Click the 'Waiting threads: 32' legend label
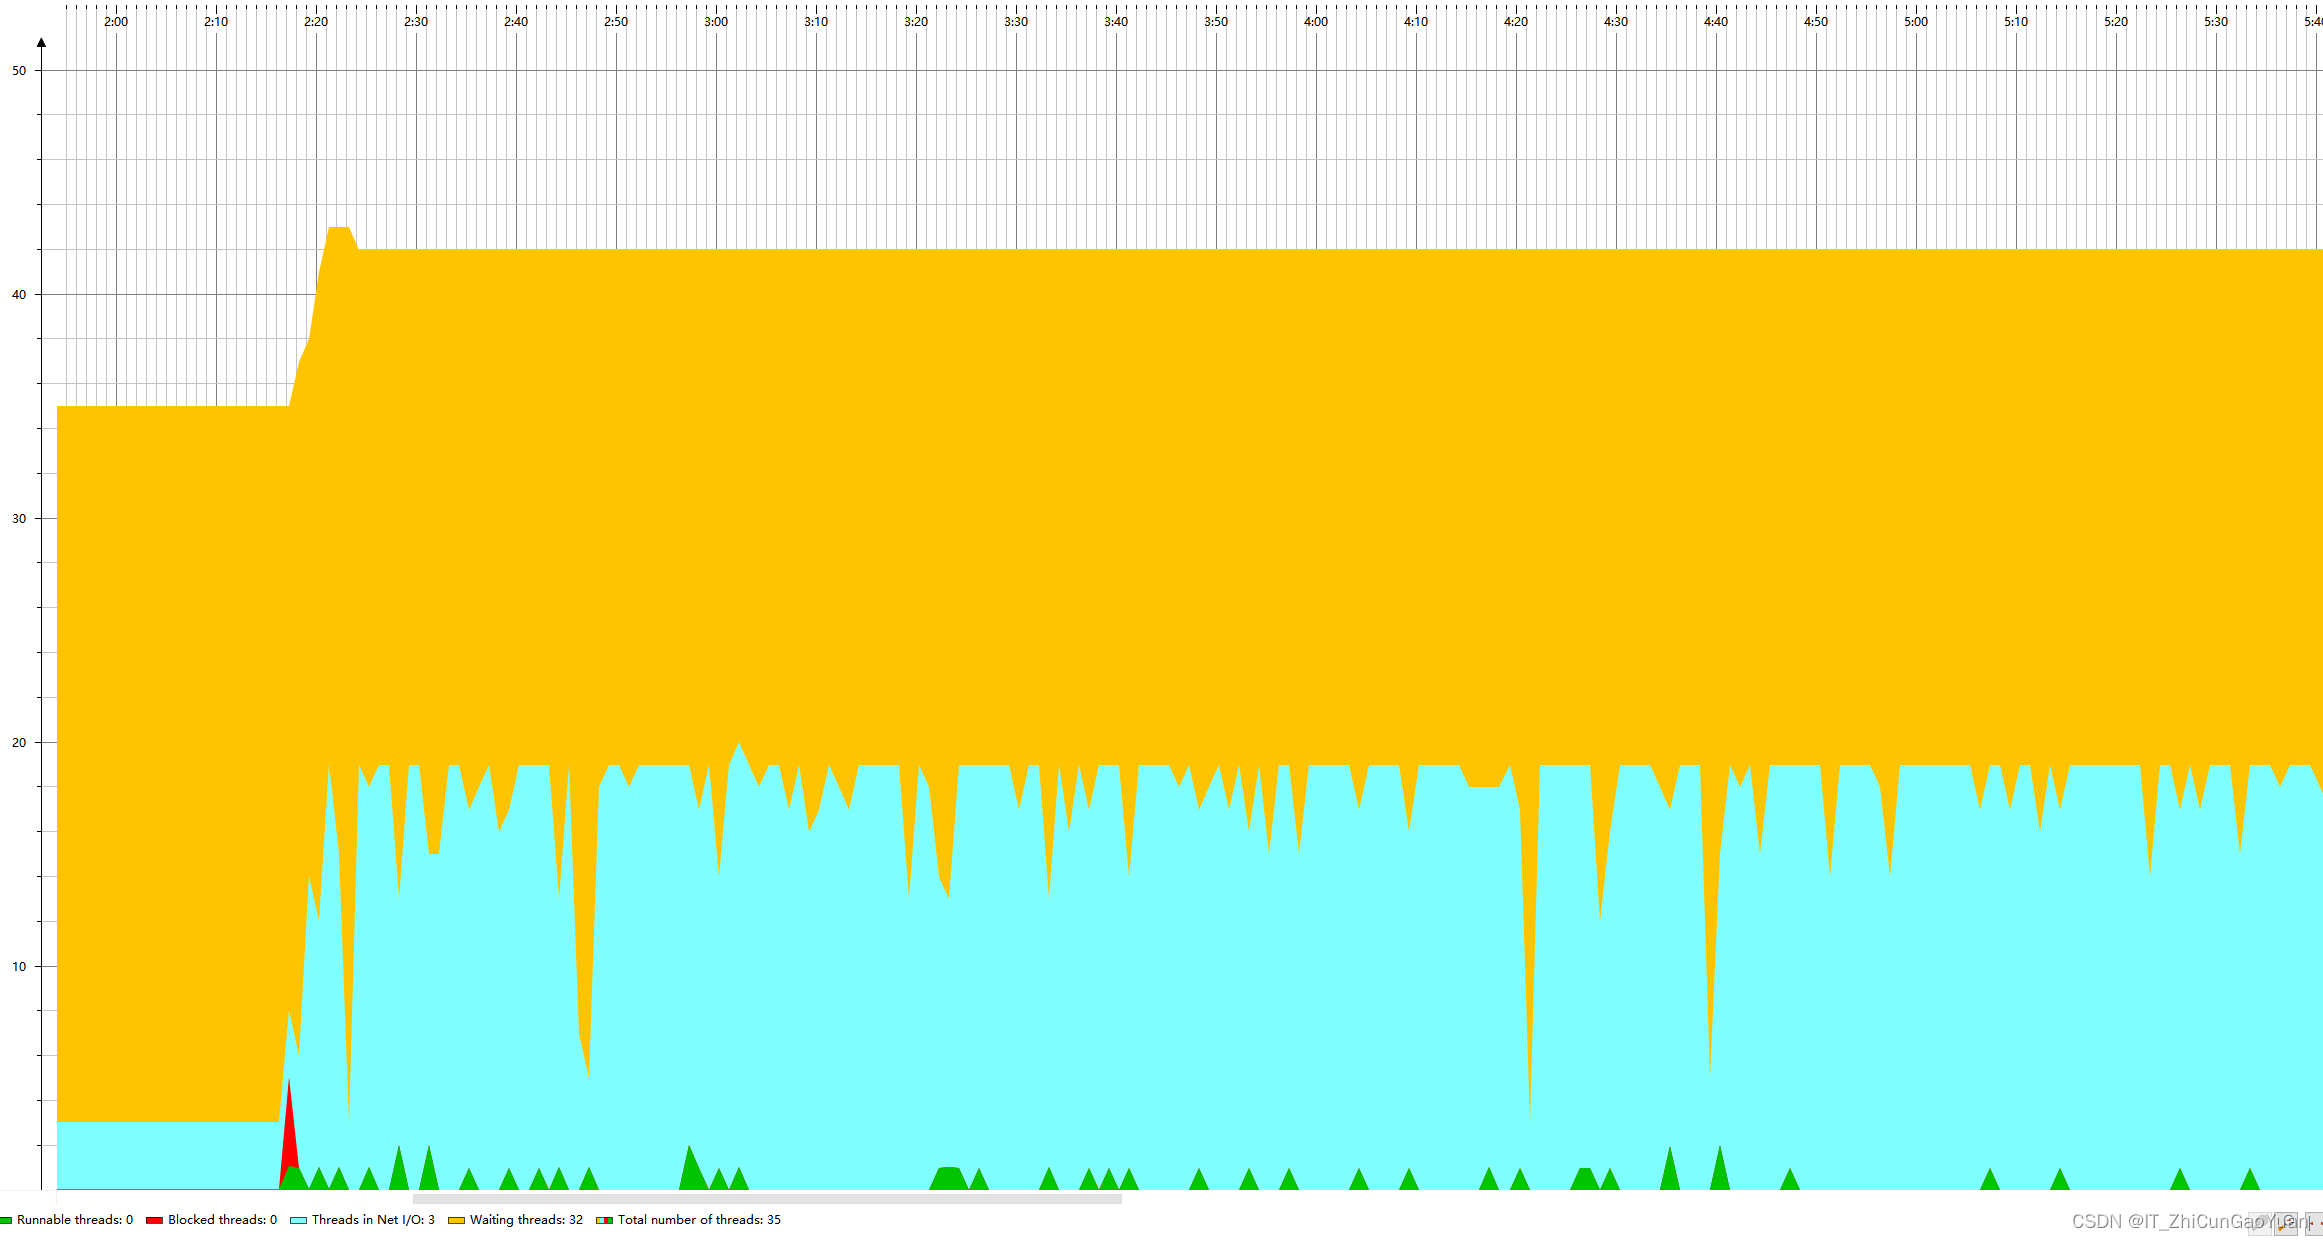2323x1240 pixels. pos(526,1220)
